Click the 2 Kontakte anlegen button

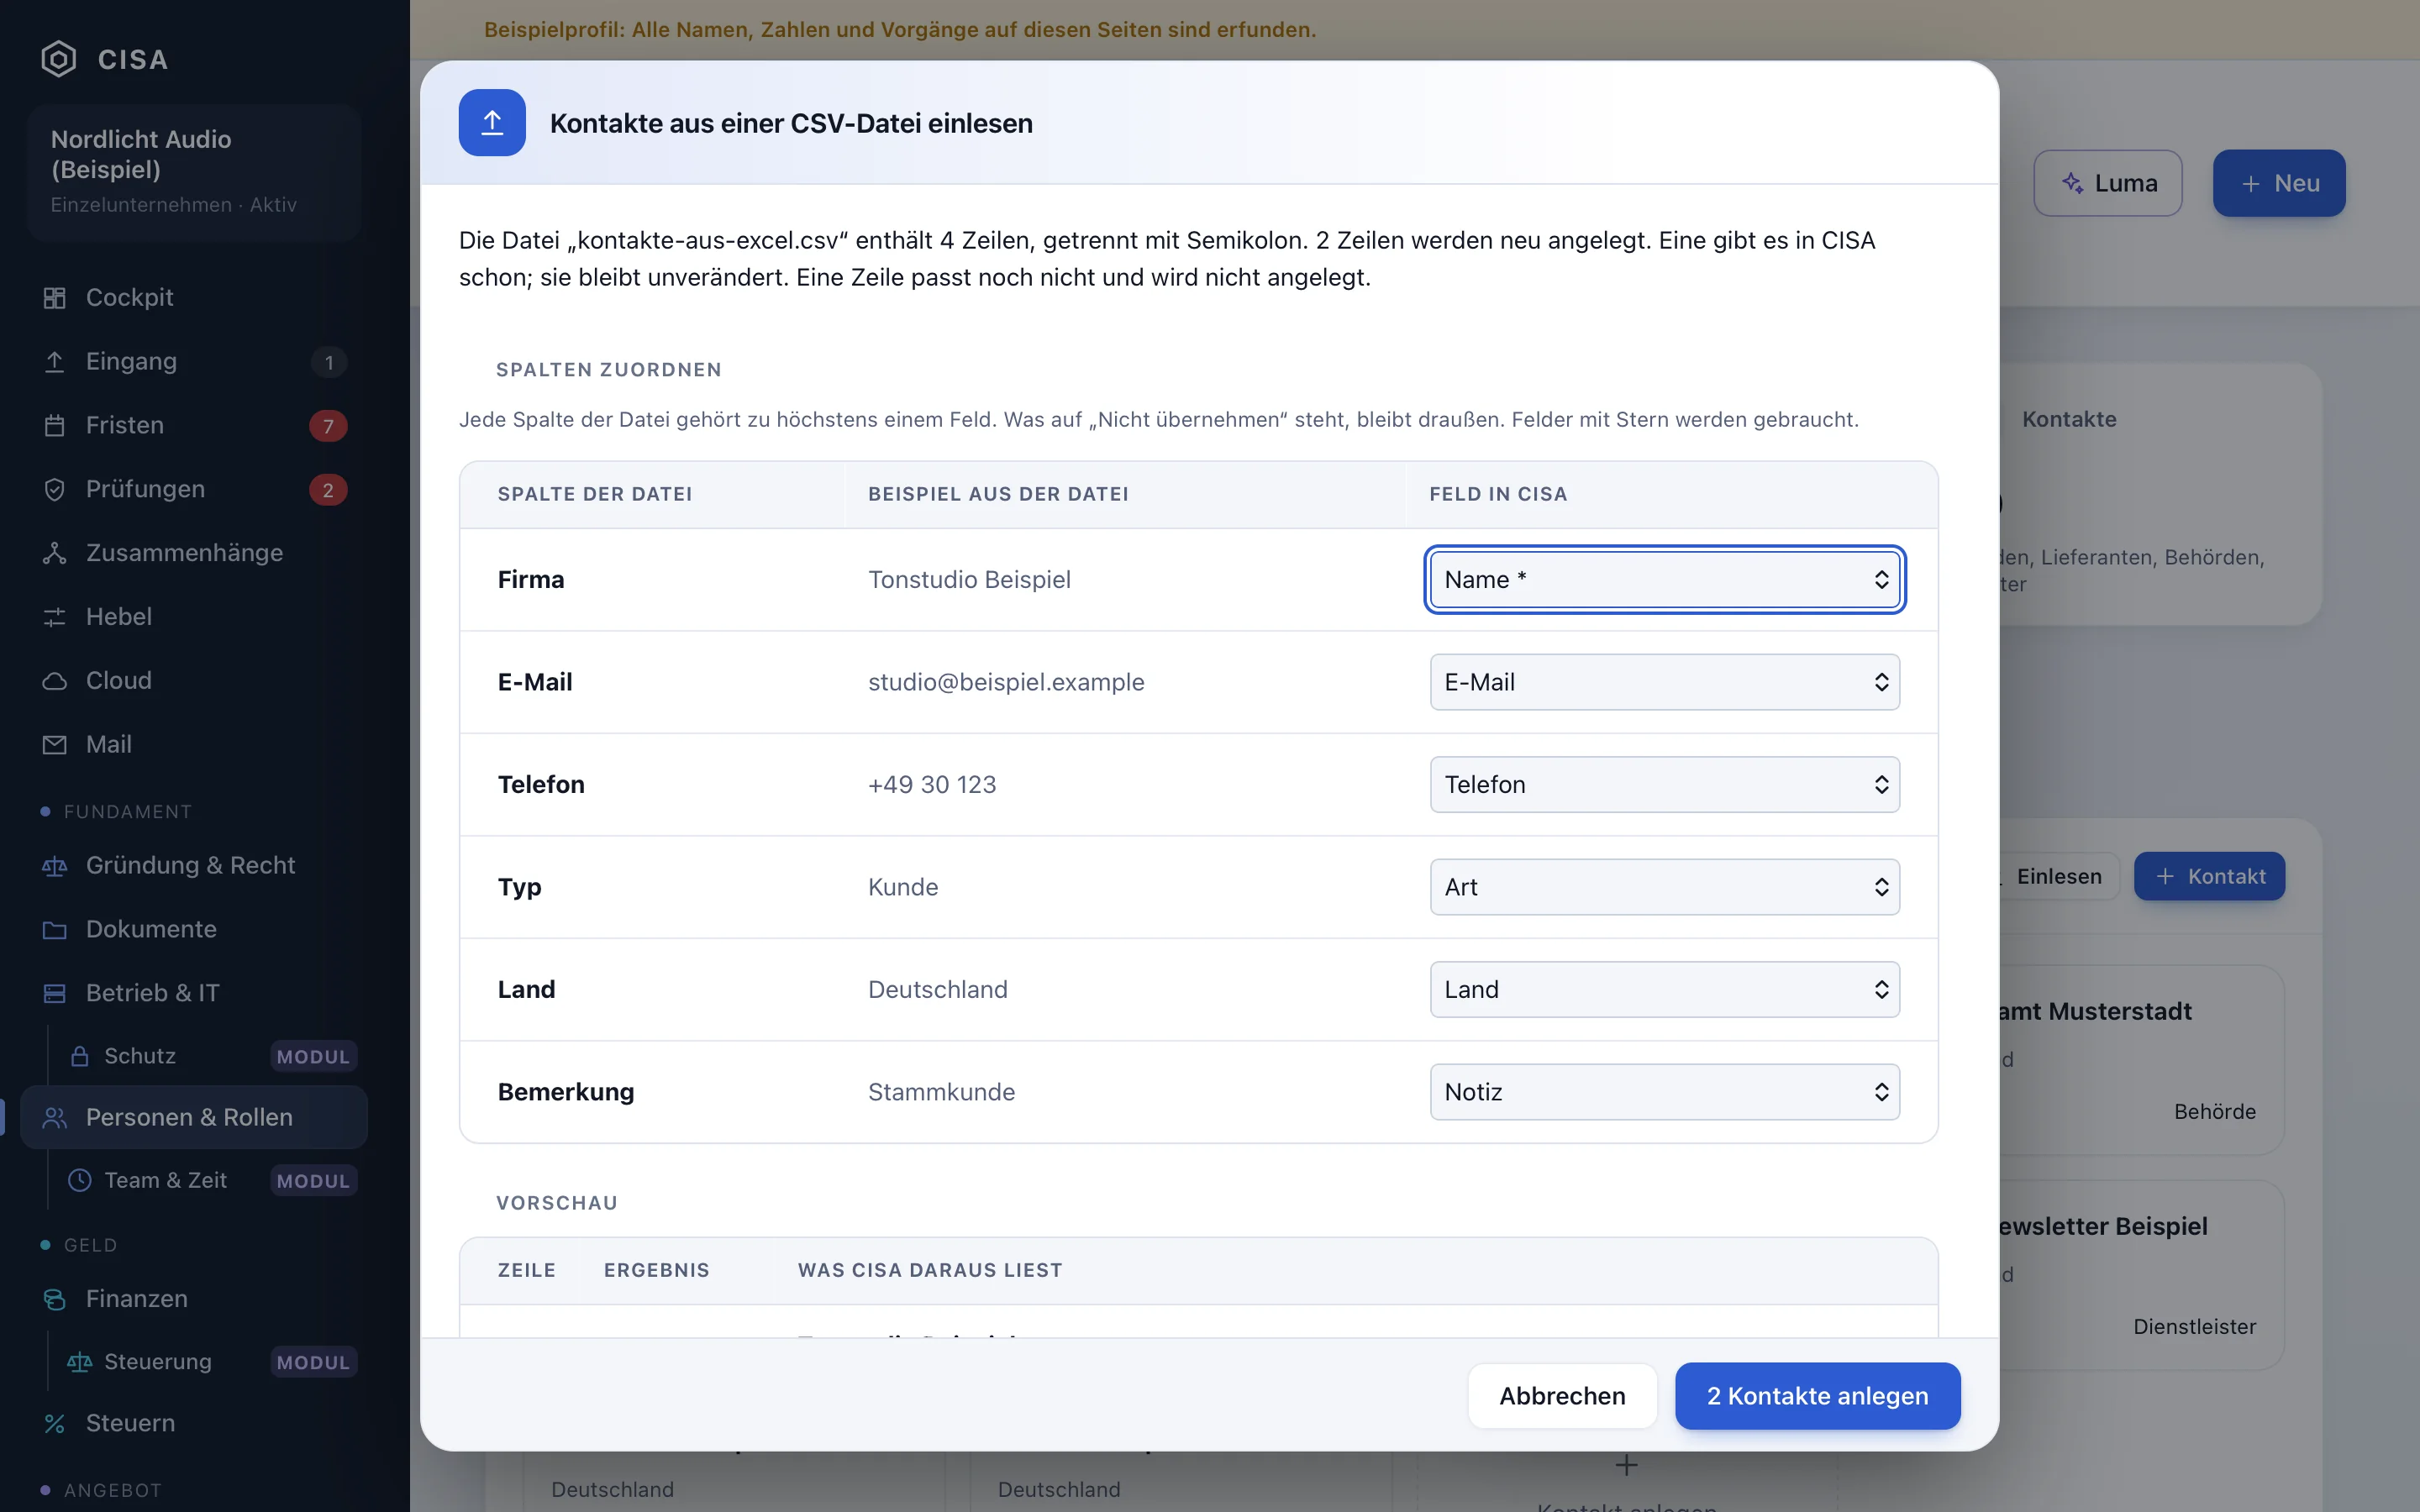point(1817,1396)
